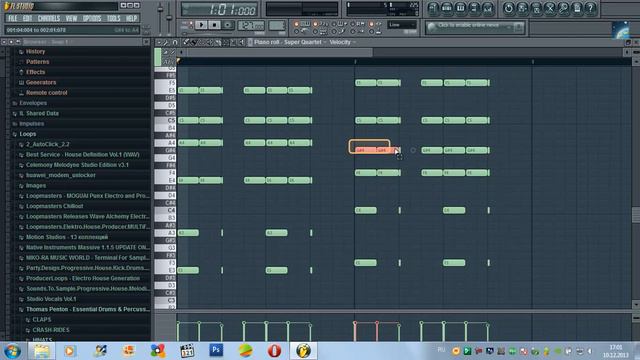The width and height of the screenshot is (640, 360).
Task: Open the EDIT menu
Action: coord(27,18)
